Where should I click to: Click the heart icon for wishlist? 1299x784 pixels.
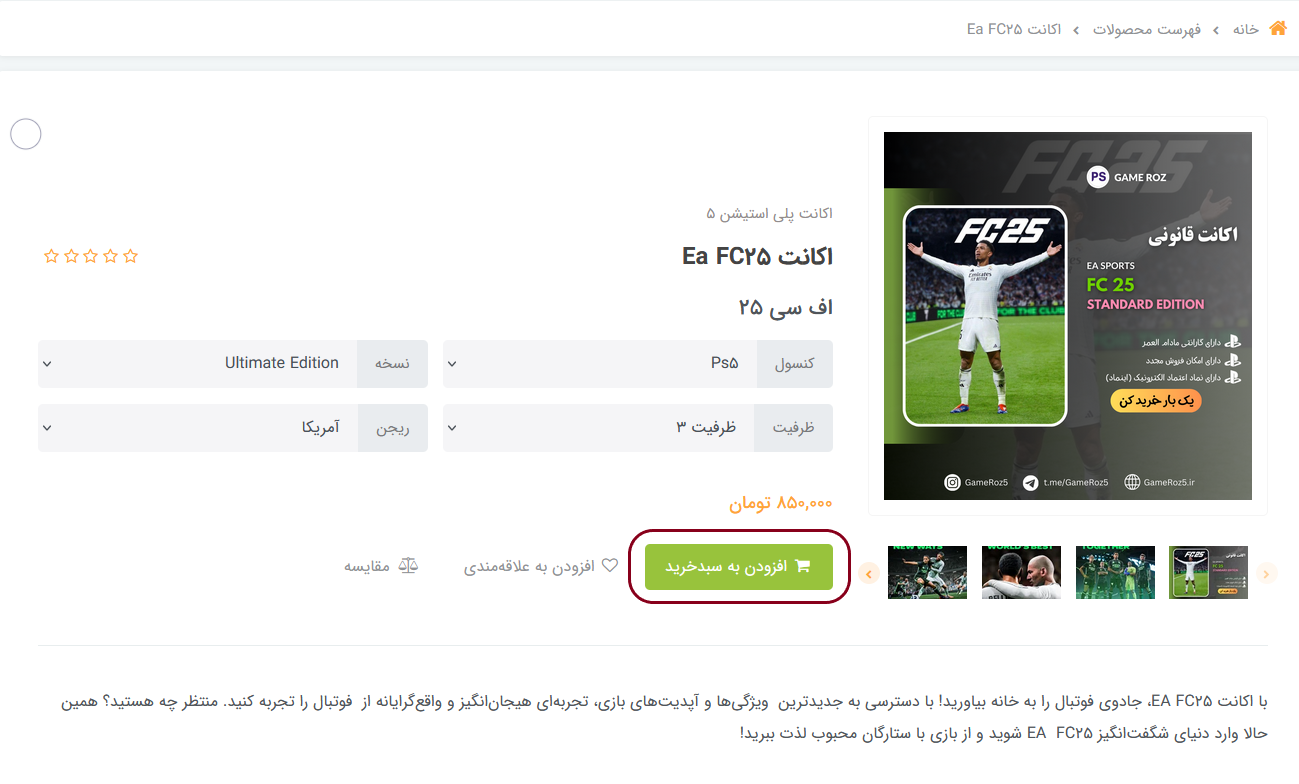point(609,565)
